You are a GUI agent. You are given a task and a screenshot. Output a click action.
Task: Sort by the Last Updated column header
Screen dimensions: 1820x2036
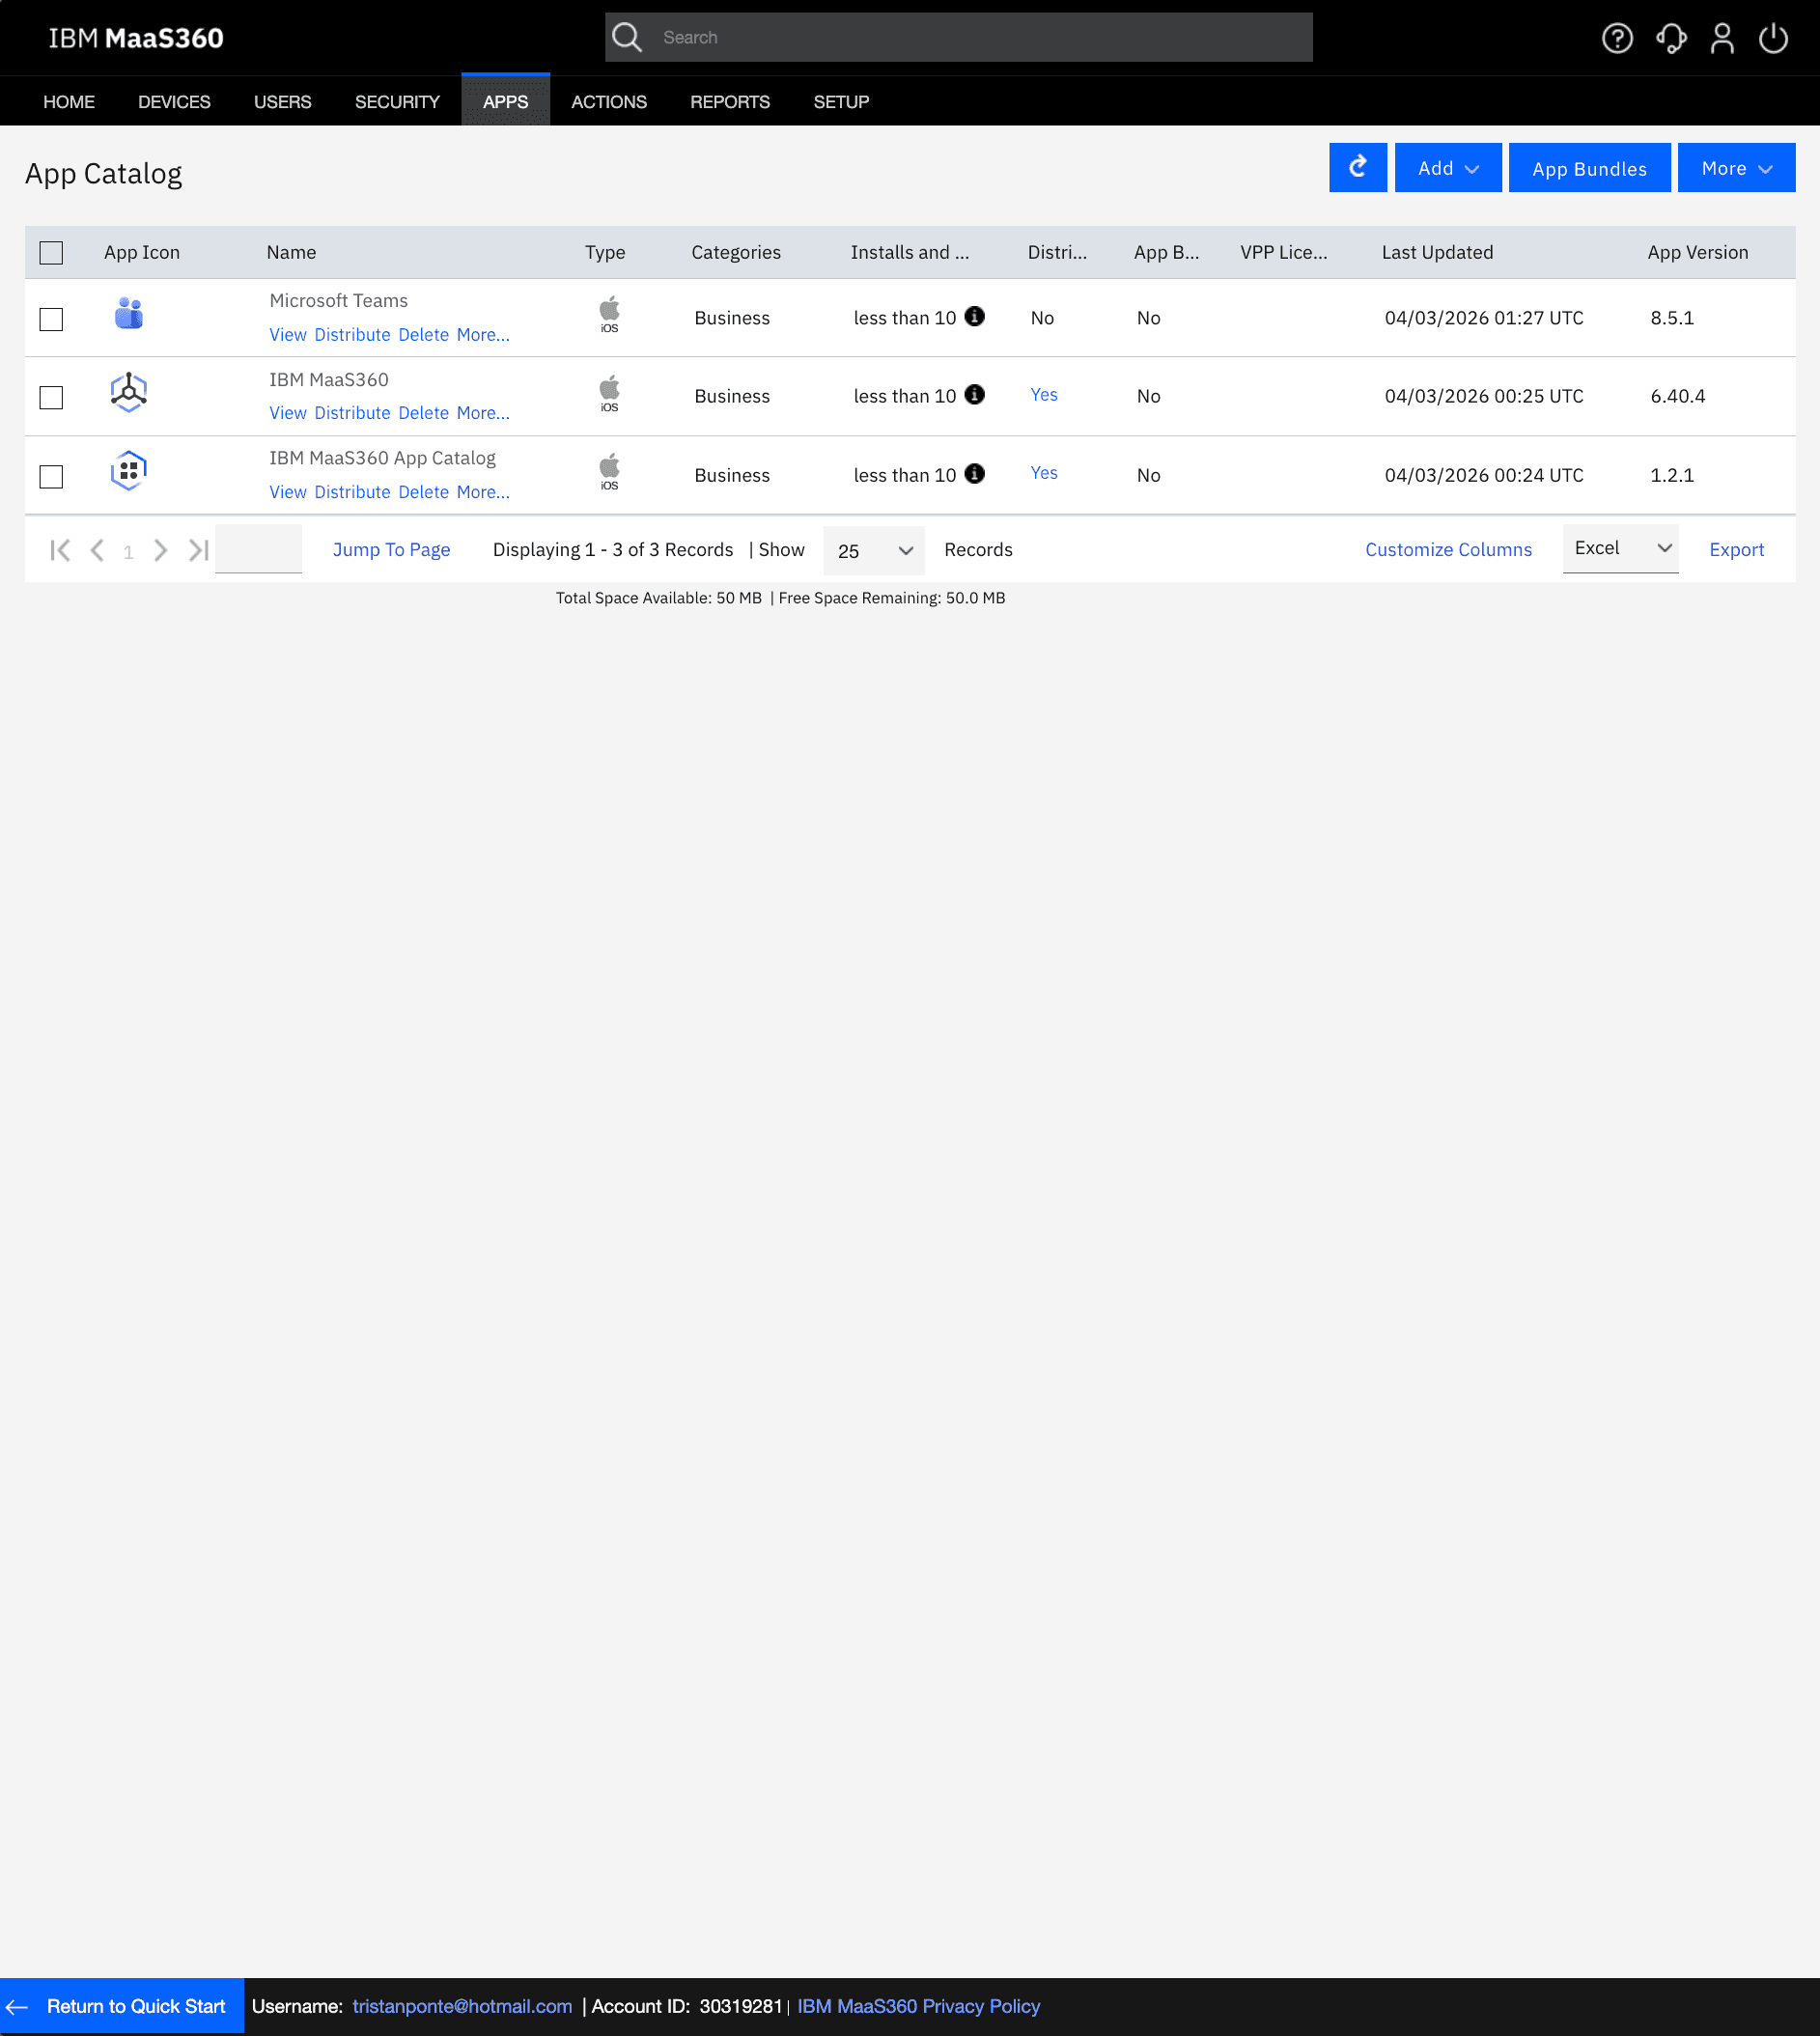(1437, 252)
